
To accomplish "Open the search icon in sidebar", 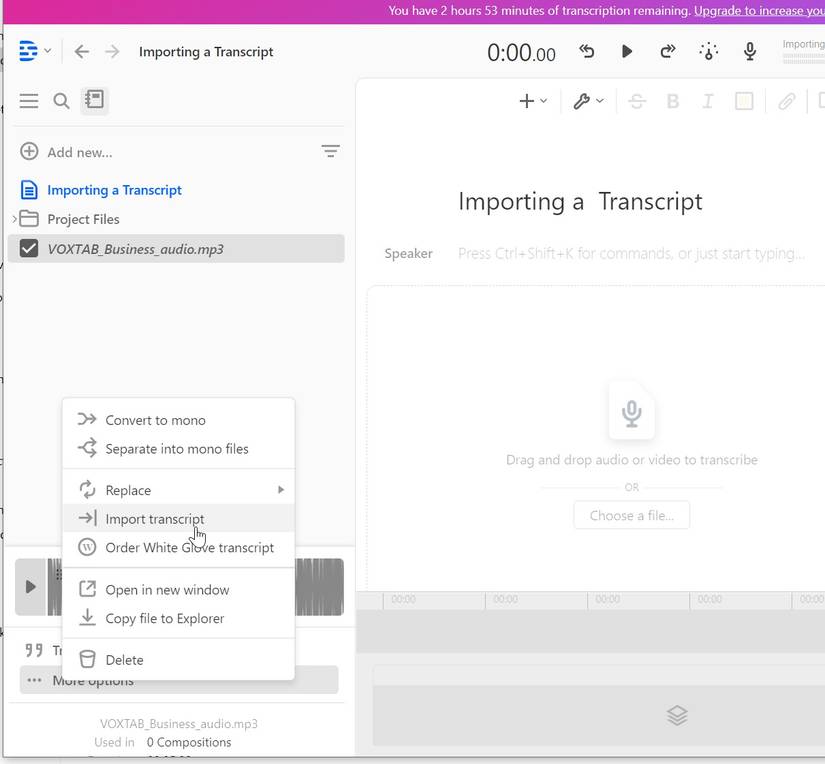I will pyautogui.click(x=61, y=100).
